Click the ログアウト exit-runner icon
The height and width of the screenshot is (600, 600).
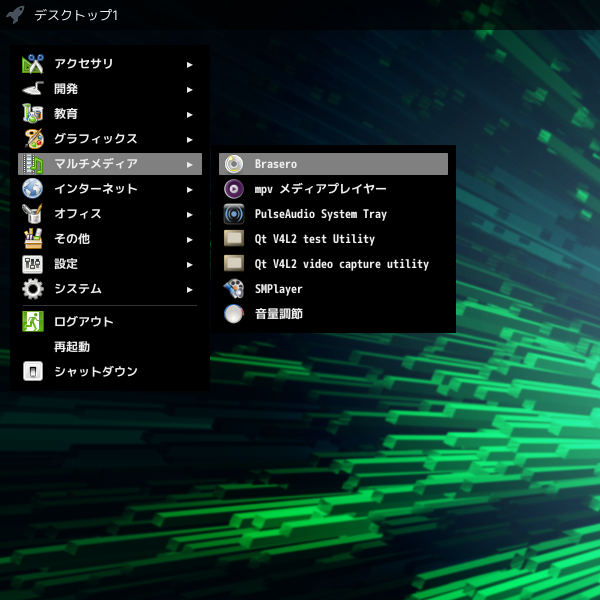click(33, 321)
